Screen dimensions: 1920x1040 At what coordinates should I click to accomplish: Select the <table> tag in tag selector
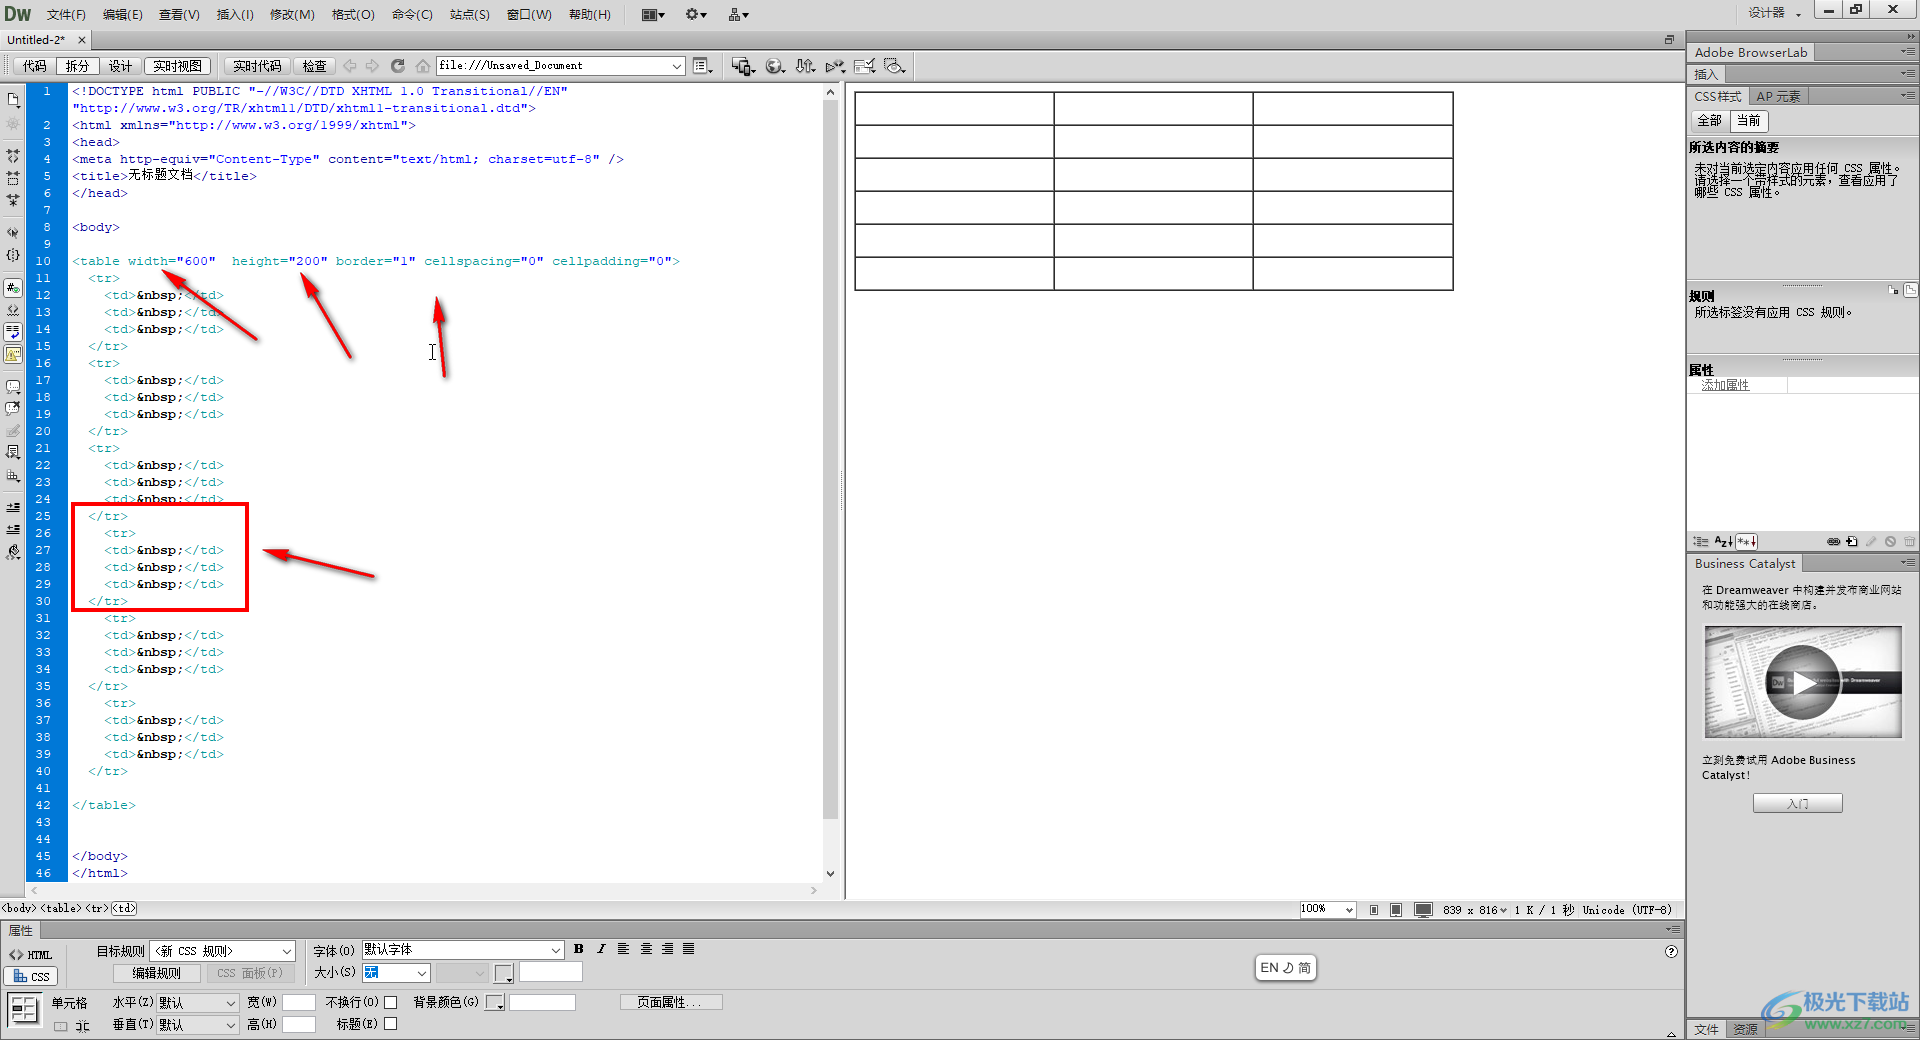[61, 908]
